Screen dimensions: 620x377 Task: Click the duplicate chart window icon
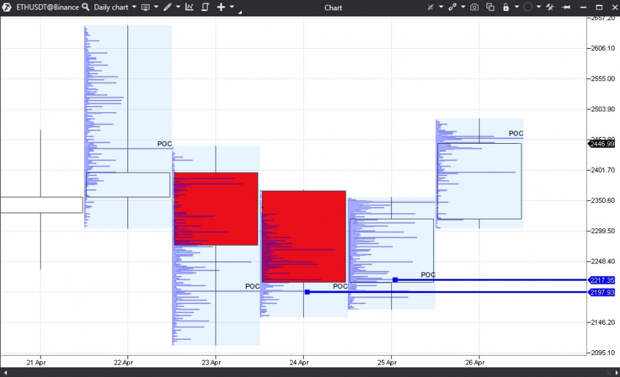[x=490, y=7]
